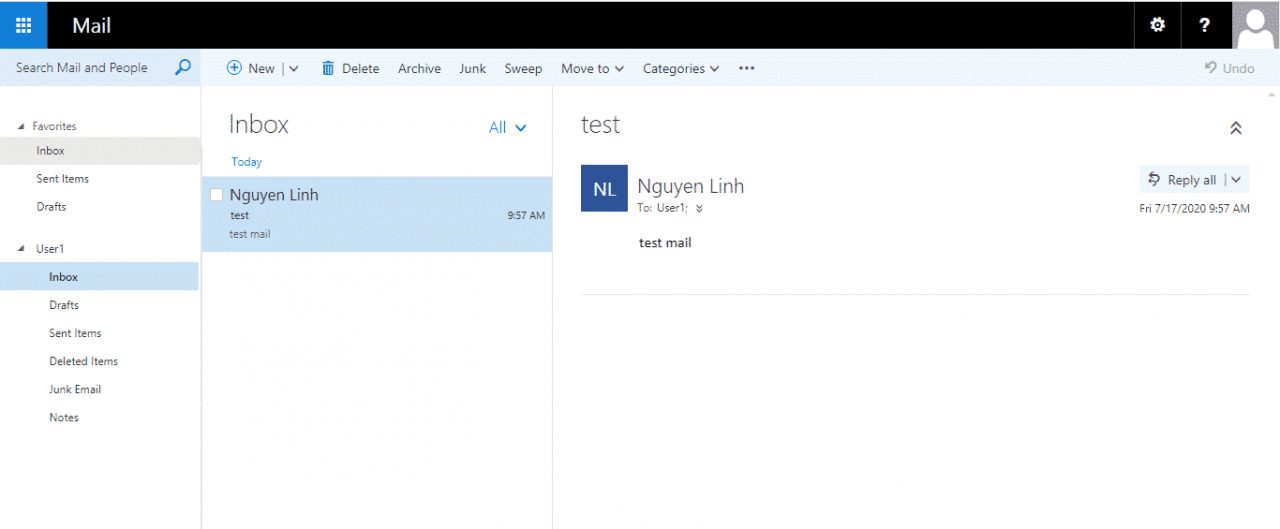Open the help question mark icon
The image size is (1280, 529).
[1204, 25]
